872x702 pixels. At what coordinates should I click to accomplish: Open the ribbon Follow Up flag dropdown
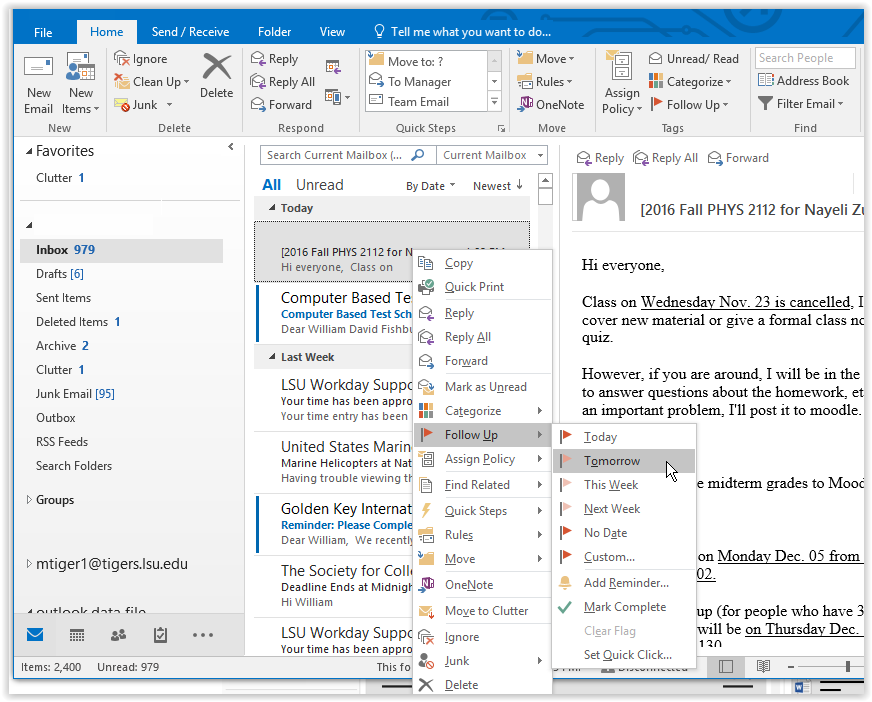689,105
